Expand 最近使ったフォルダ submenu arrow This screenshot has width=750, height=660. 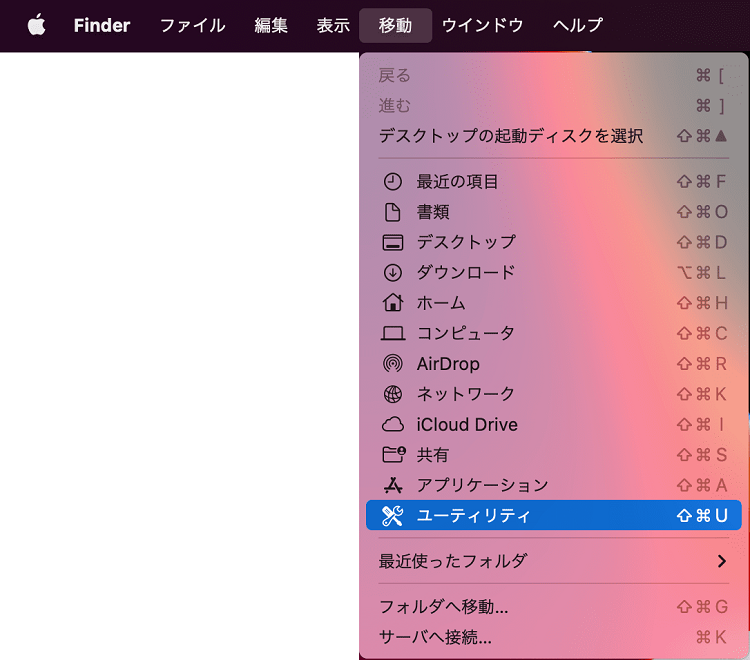[x=722, y=561]
